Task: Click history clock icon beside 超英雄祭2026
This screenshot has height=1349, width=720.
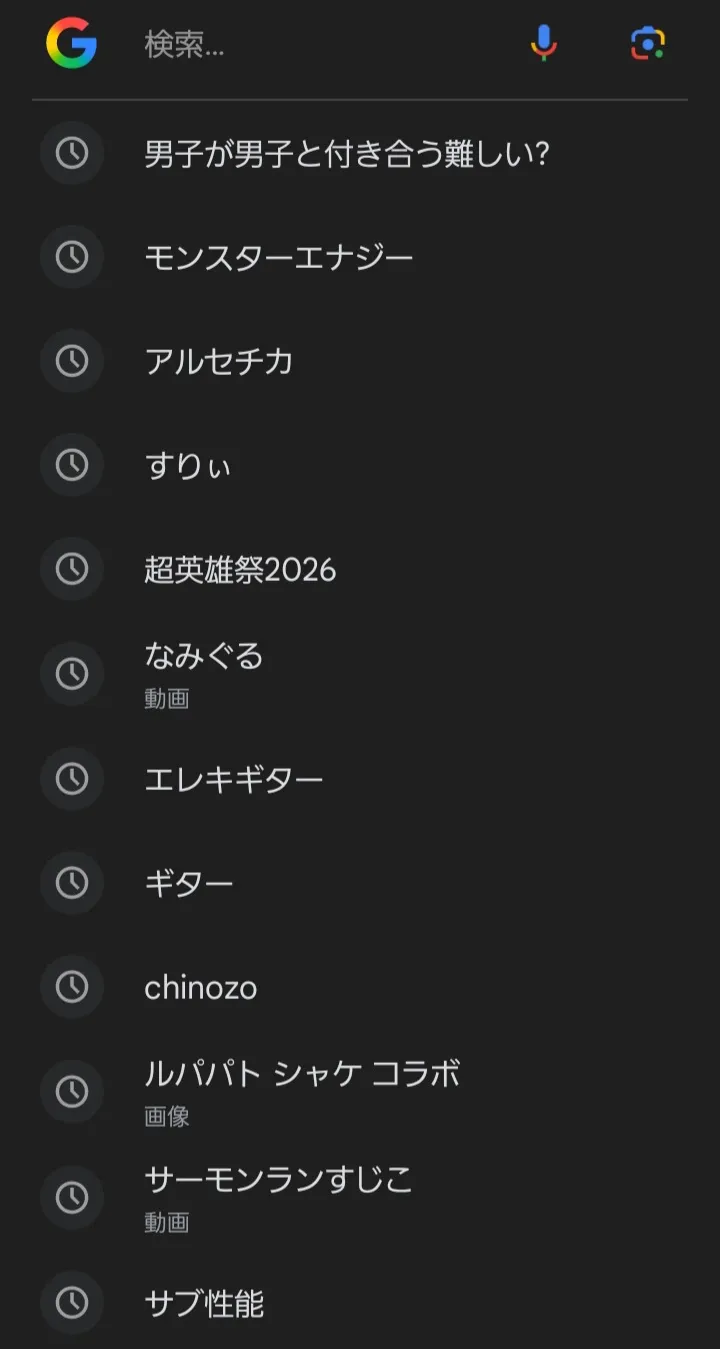Action: pos(72,570)
